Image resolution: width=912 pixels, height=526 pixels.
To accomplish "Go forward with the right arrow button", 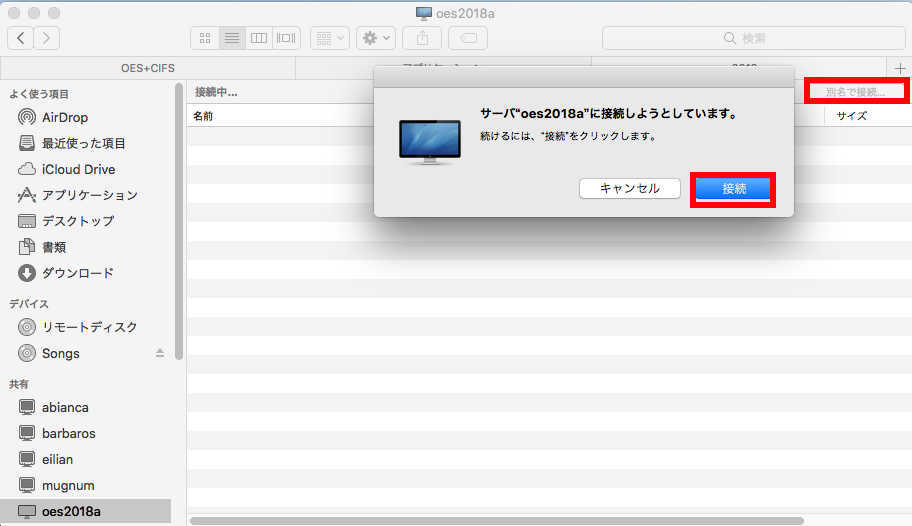I will click(47, 38).
